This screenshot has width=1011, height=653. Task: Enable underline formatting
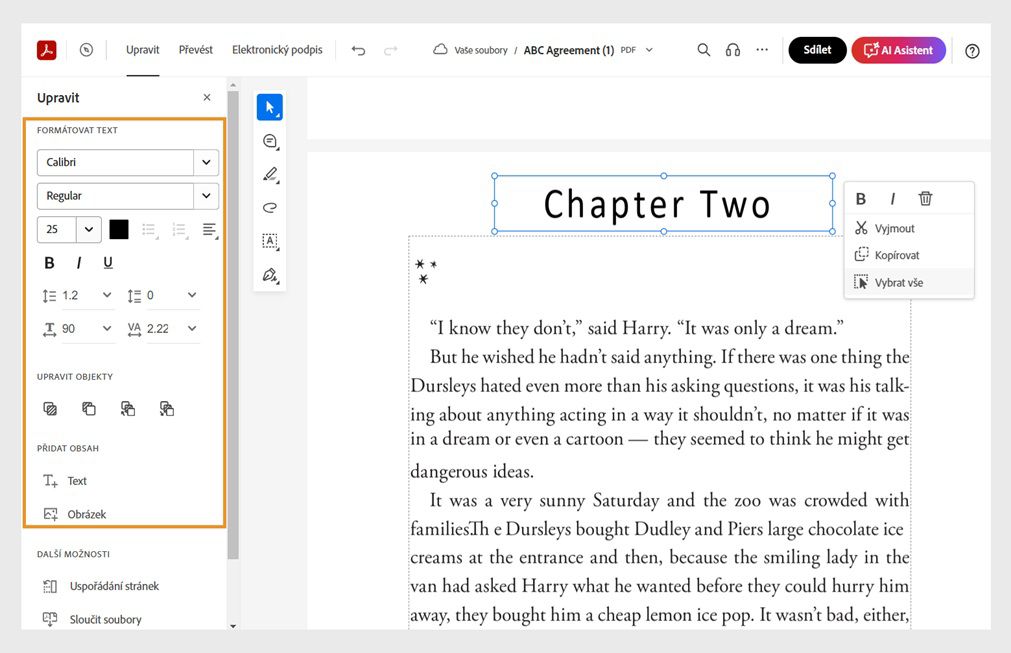108,262
